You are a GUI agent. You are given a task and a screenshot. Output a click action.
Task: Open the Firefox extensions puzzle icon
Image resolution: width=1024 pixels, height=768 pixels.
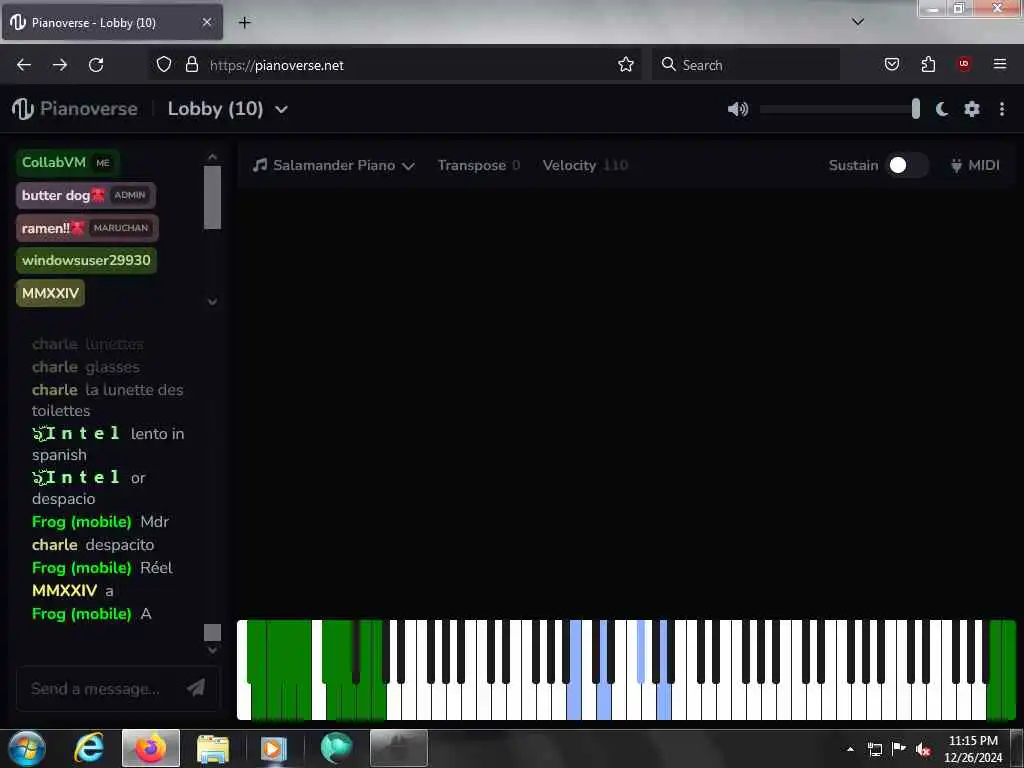point(928,64)
